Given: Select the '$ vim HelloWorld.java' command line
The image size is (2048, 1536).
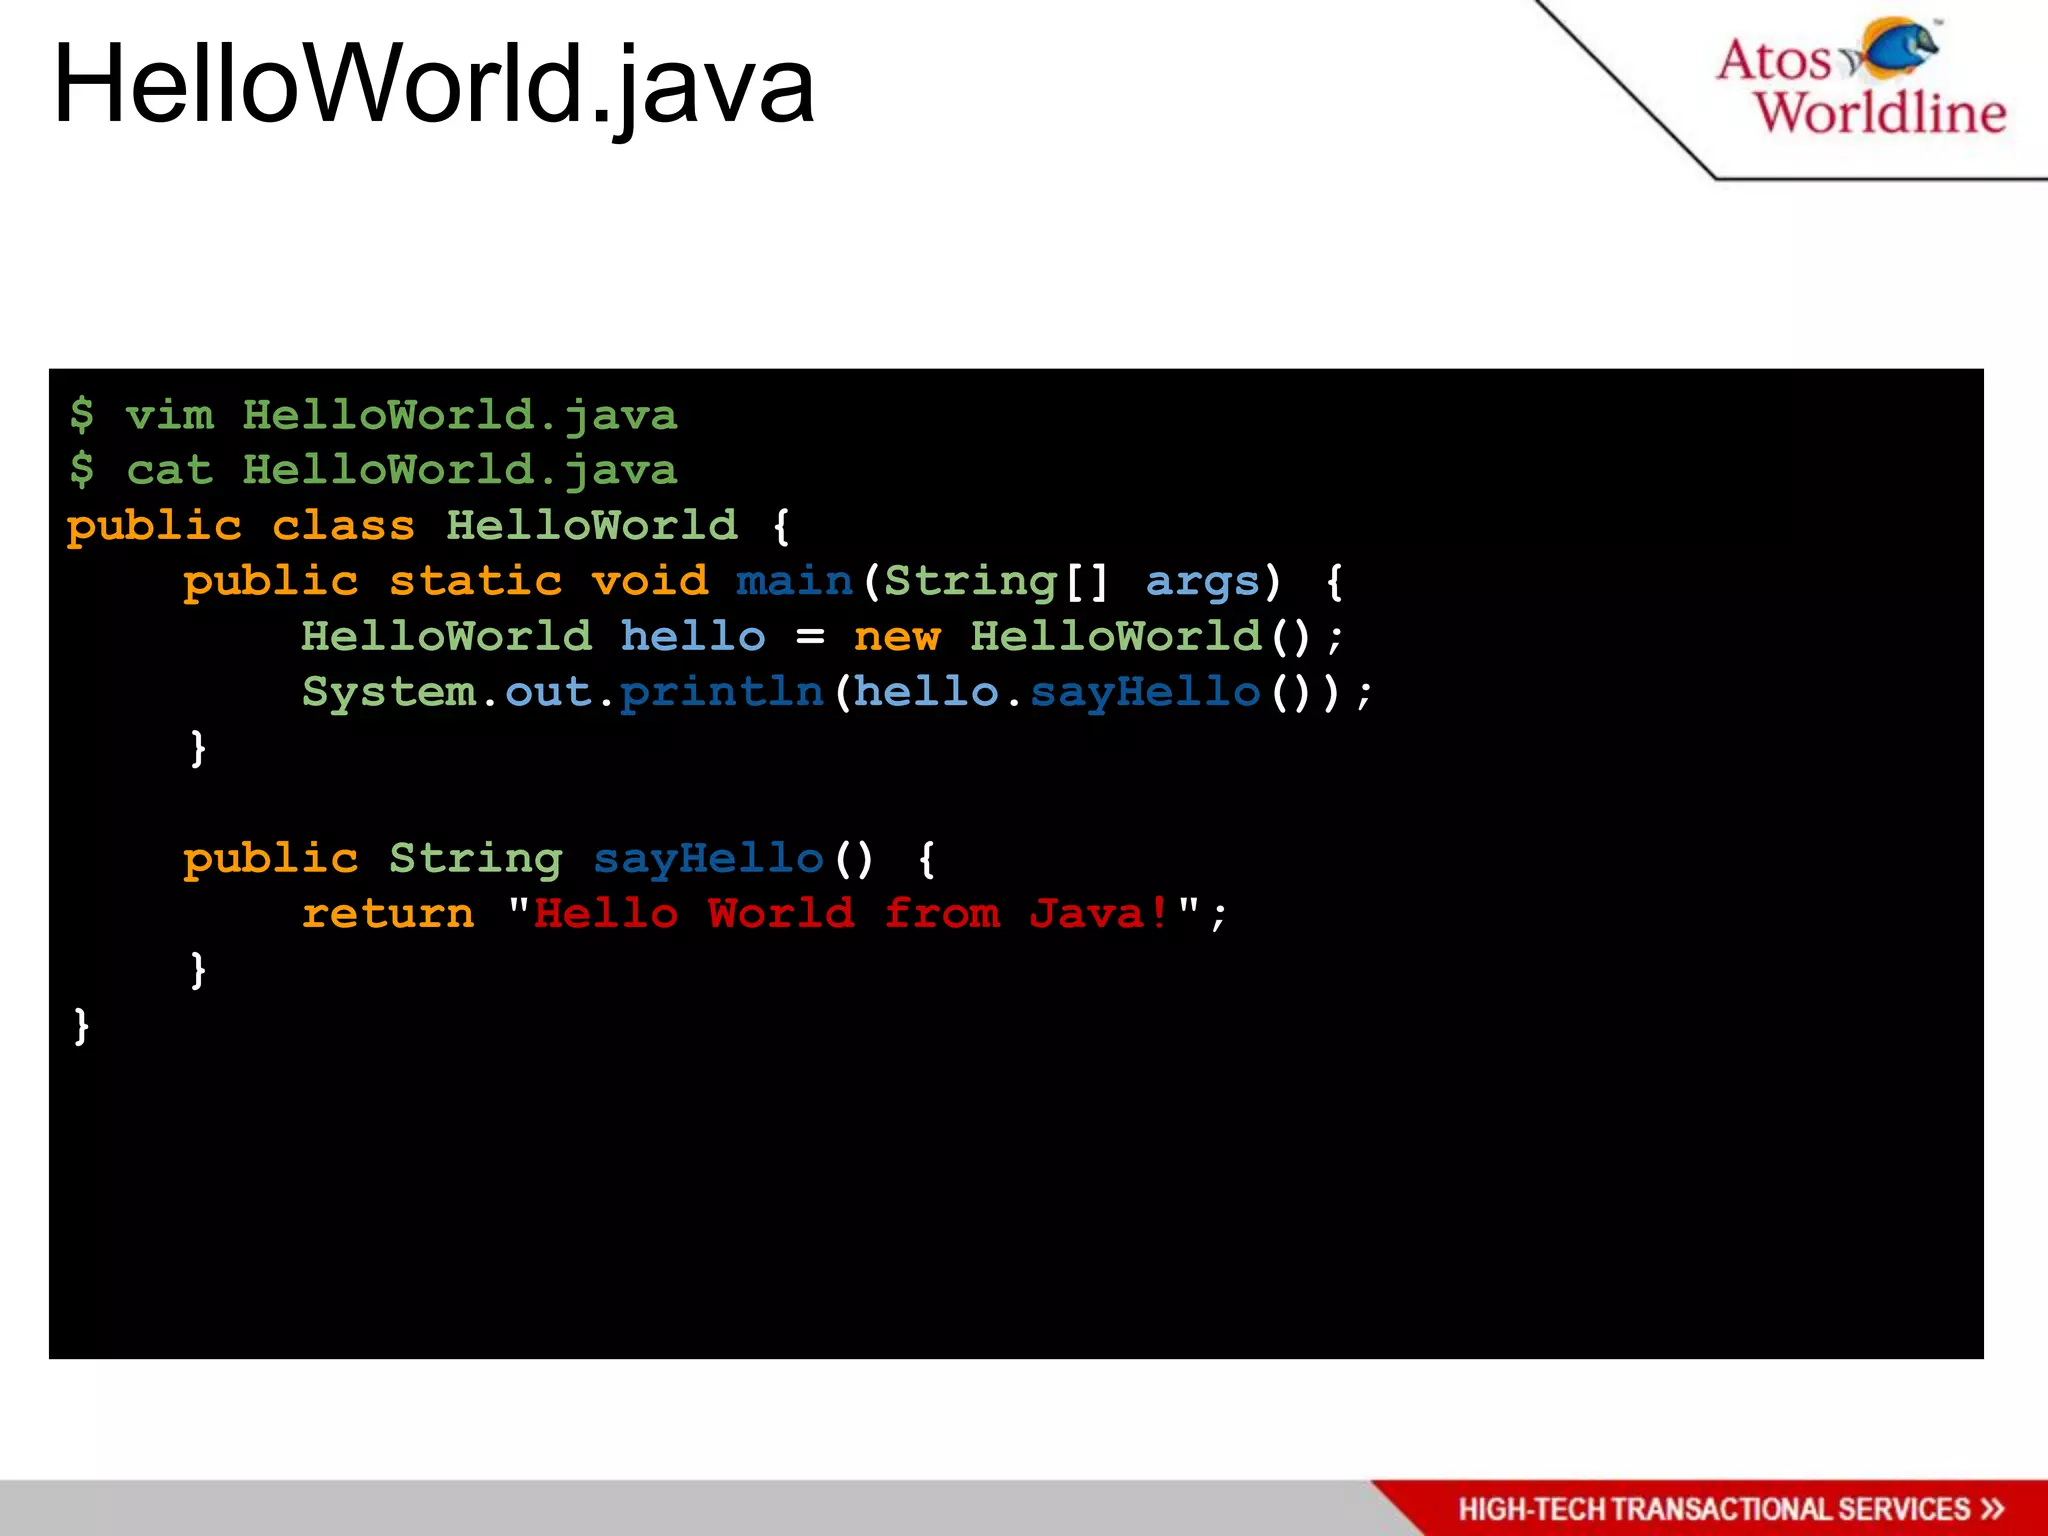Looking at the screenshot, I should 373,415.
